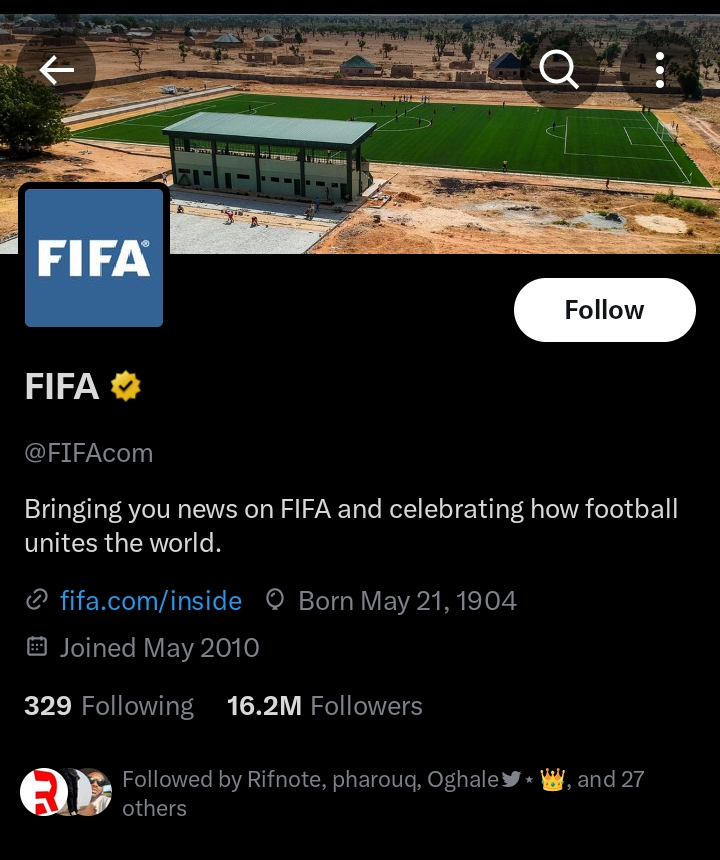
Task: Open the fifa.com/inside link
Action: point(151,600)
